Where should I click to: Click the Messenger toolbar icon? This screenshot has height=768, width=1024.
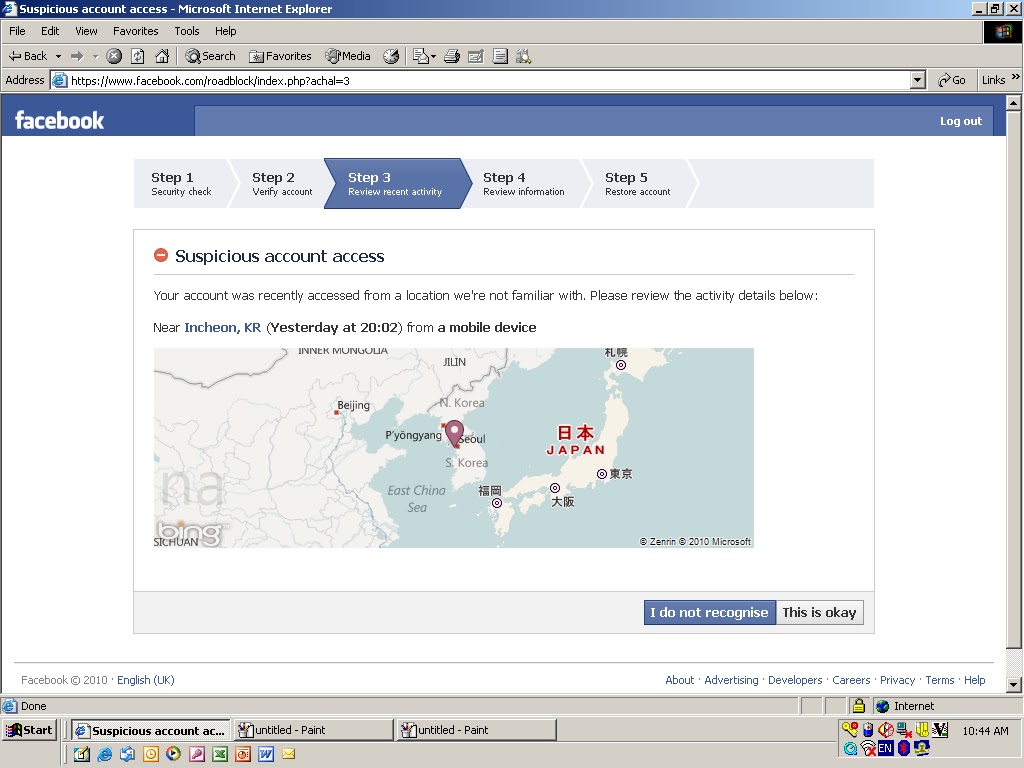coord(524,56)
